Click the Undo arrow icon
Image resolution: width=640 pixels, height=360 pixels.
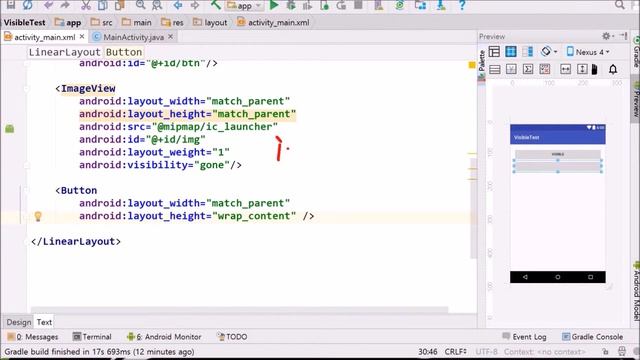tap(48, 5)
